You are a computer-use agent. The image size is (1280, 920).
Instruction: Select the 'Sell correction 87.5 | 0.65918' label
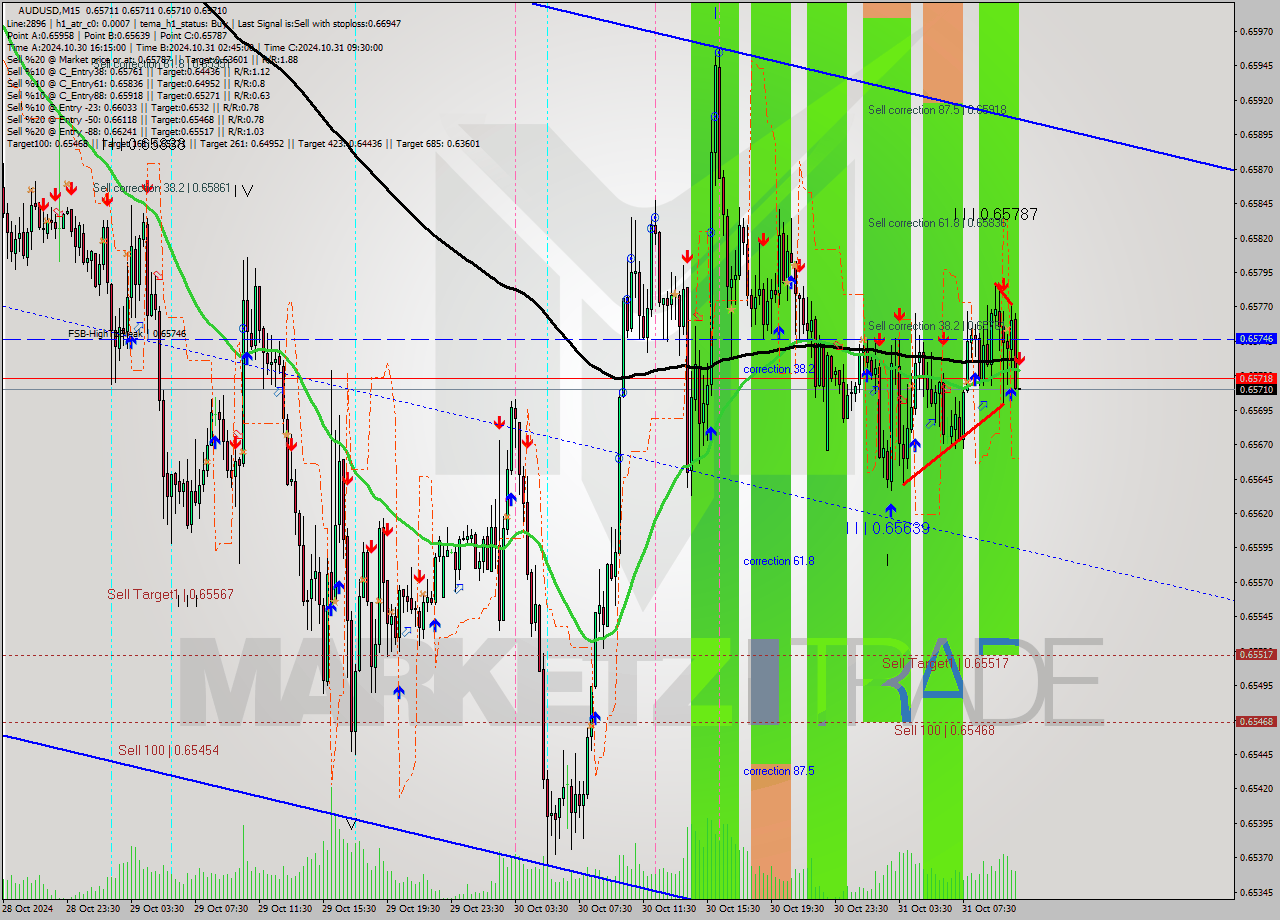coord(937,110)
